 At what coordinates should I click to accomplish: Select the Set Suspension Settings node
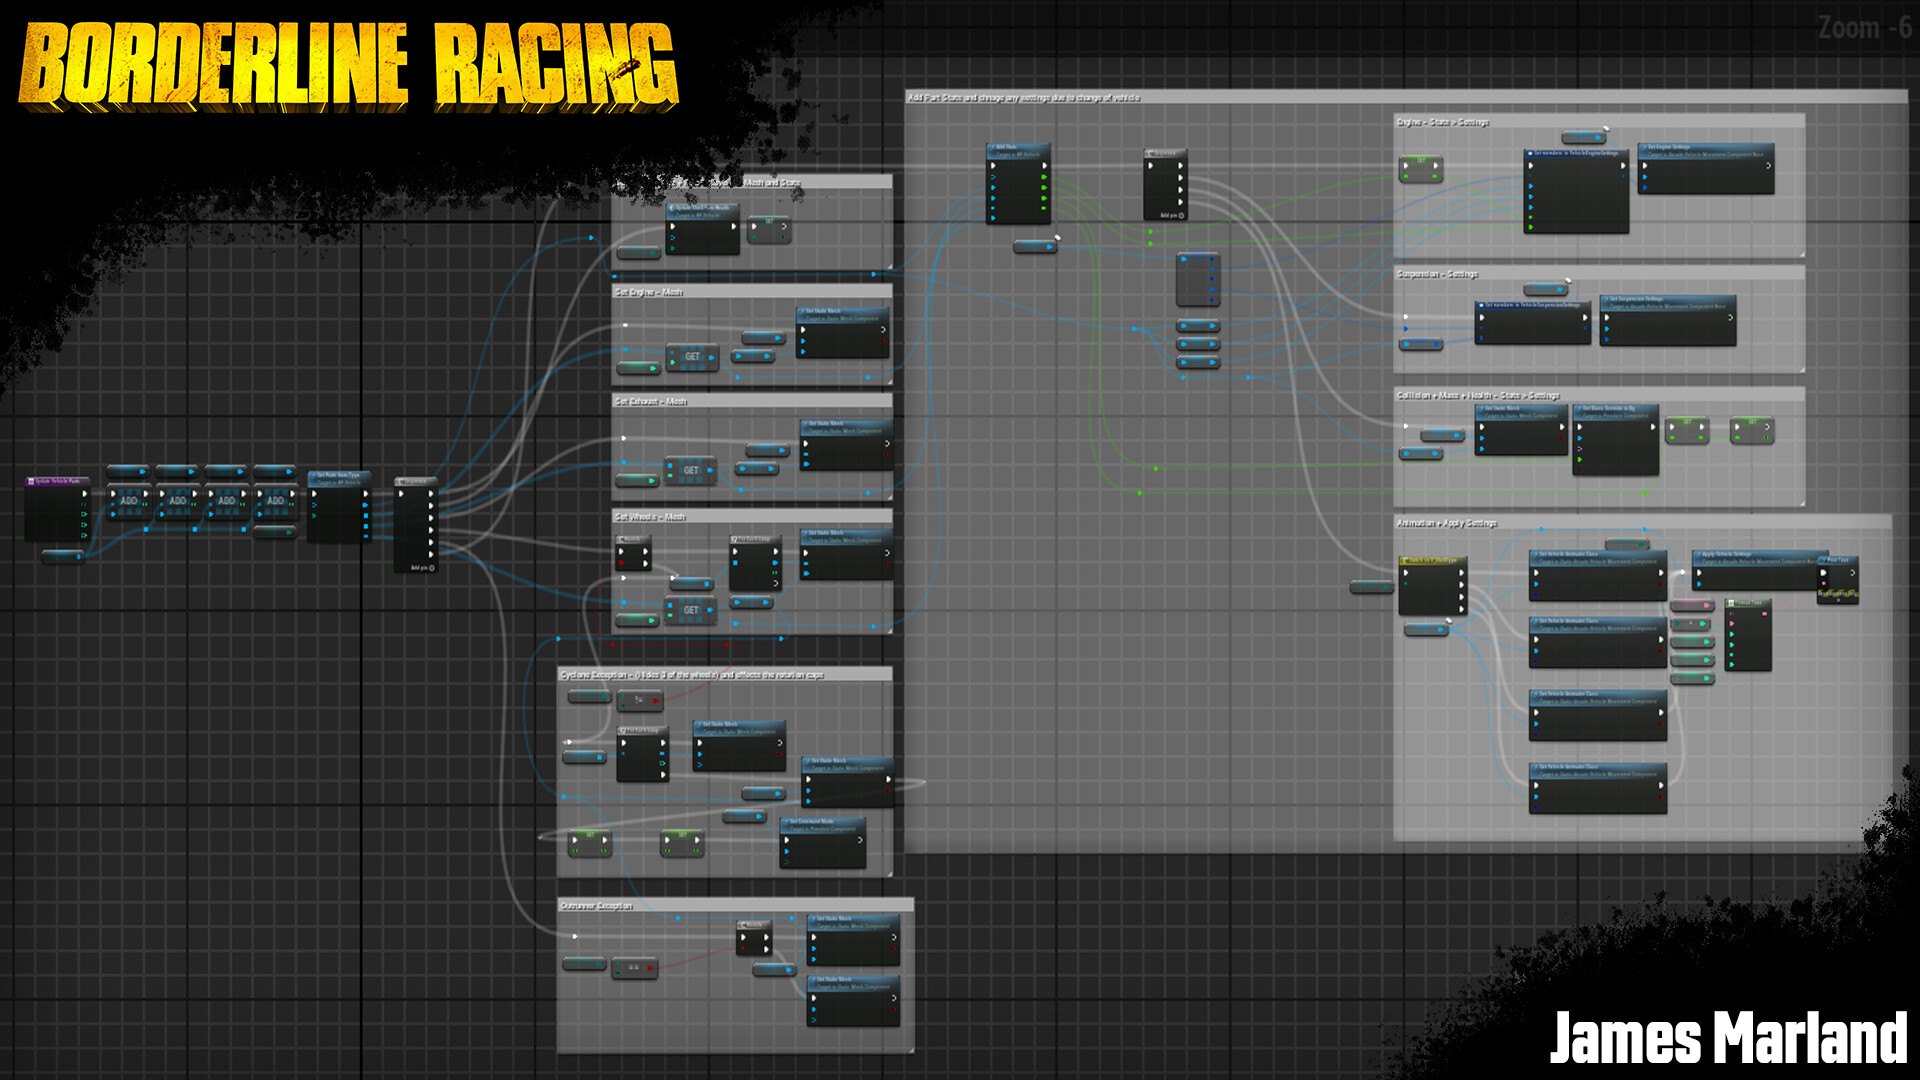[x=1668, y=320]
